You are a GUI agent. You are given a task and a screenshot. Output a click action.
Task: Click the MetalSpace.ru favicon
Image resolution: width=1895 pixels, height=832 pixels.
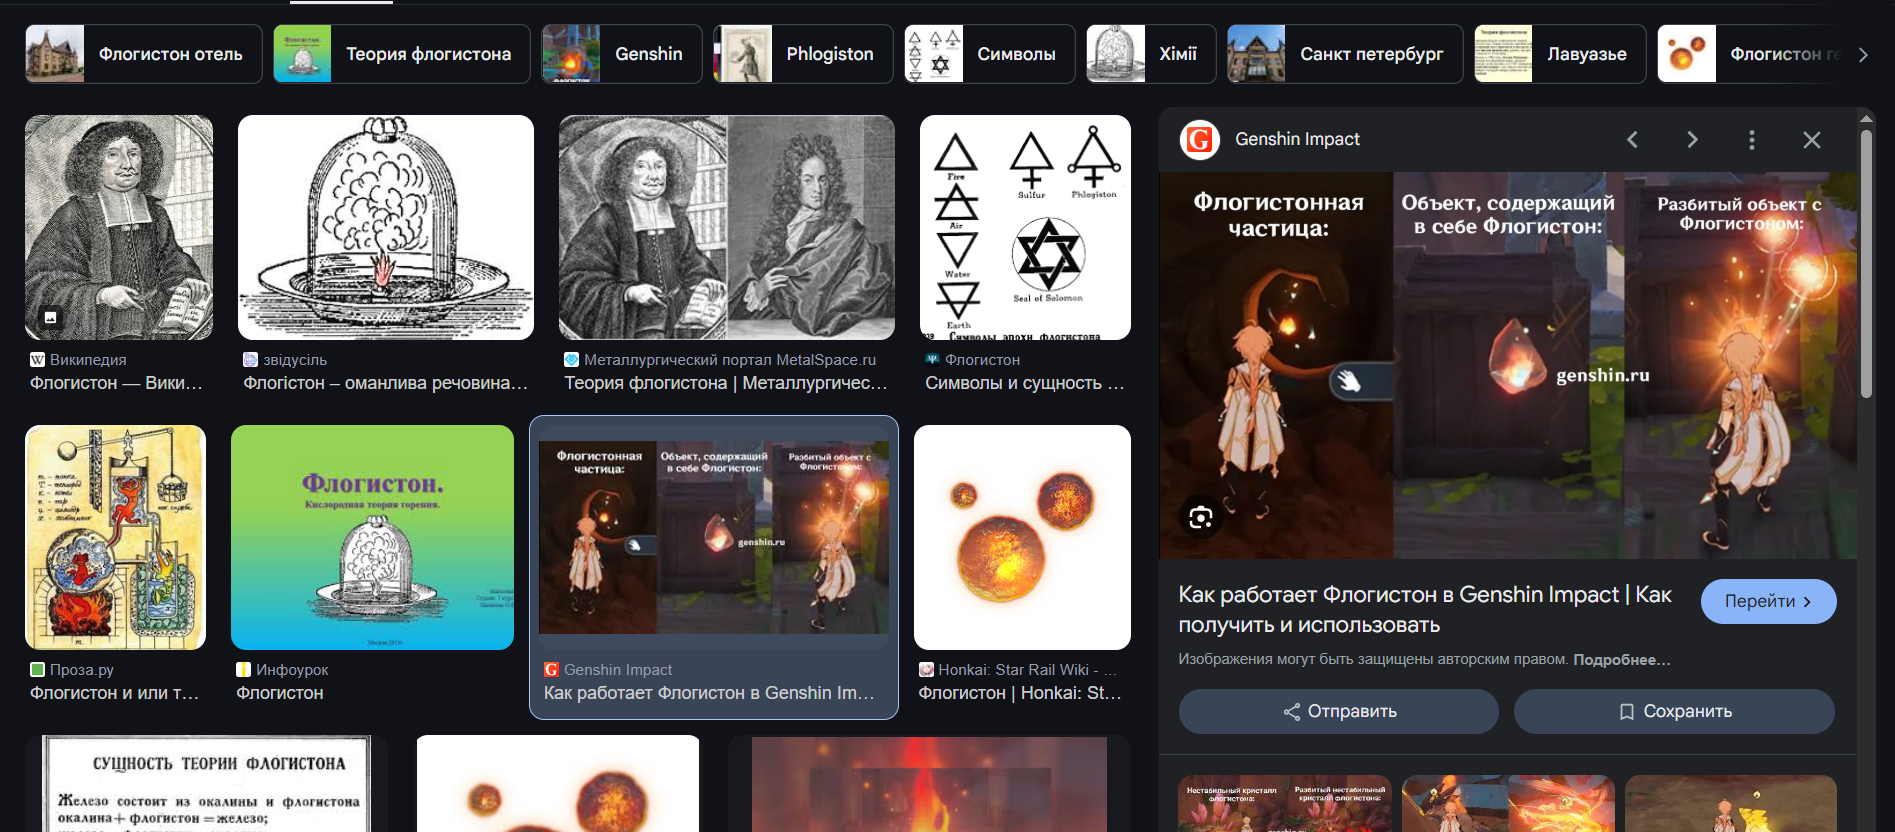(572, 360)
